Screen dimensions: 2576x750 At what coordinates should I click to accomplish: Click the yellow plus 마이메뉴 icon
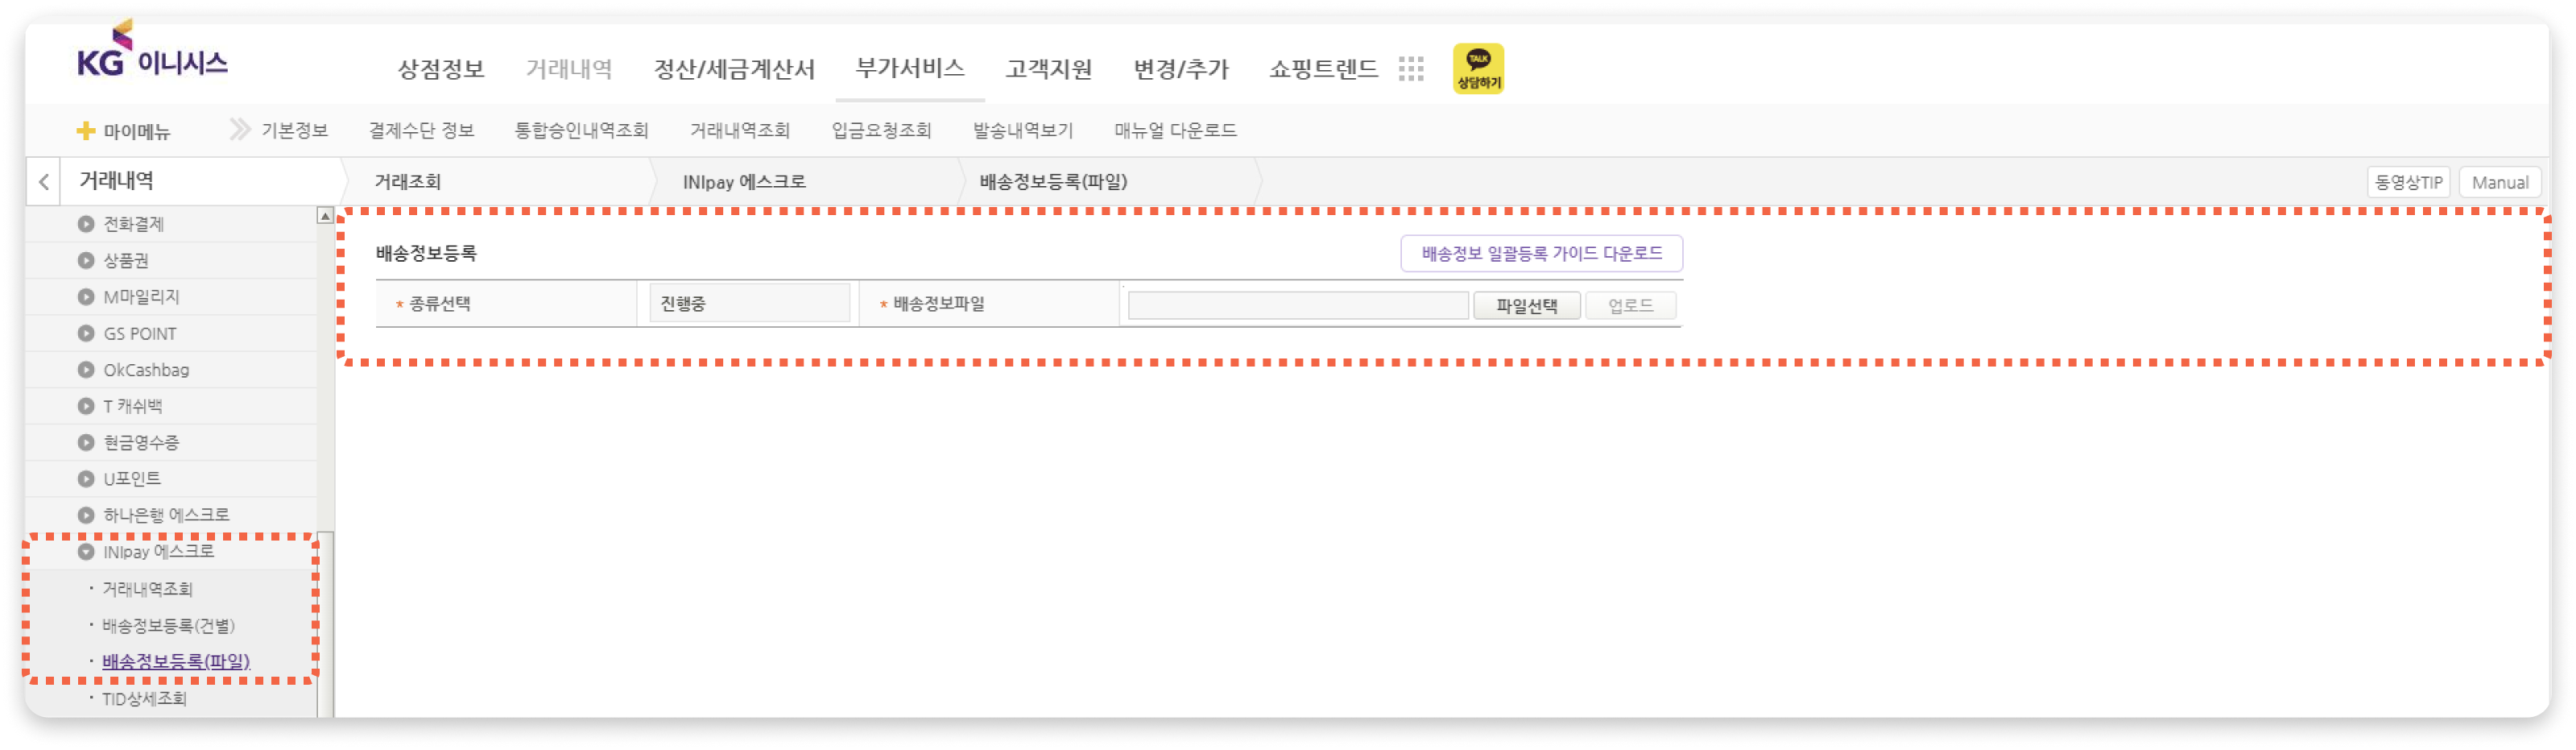click(x=86, y=130)
